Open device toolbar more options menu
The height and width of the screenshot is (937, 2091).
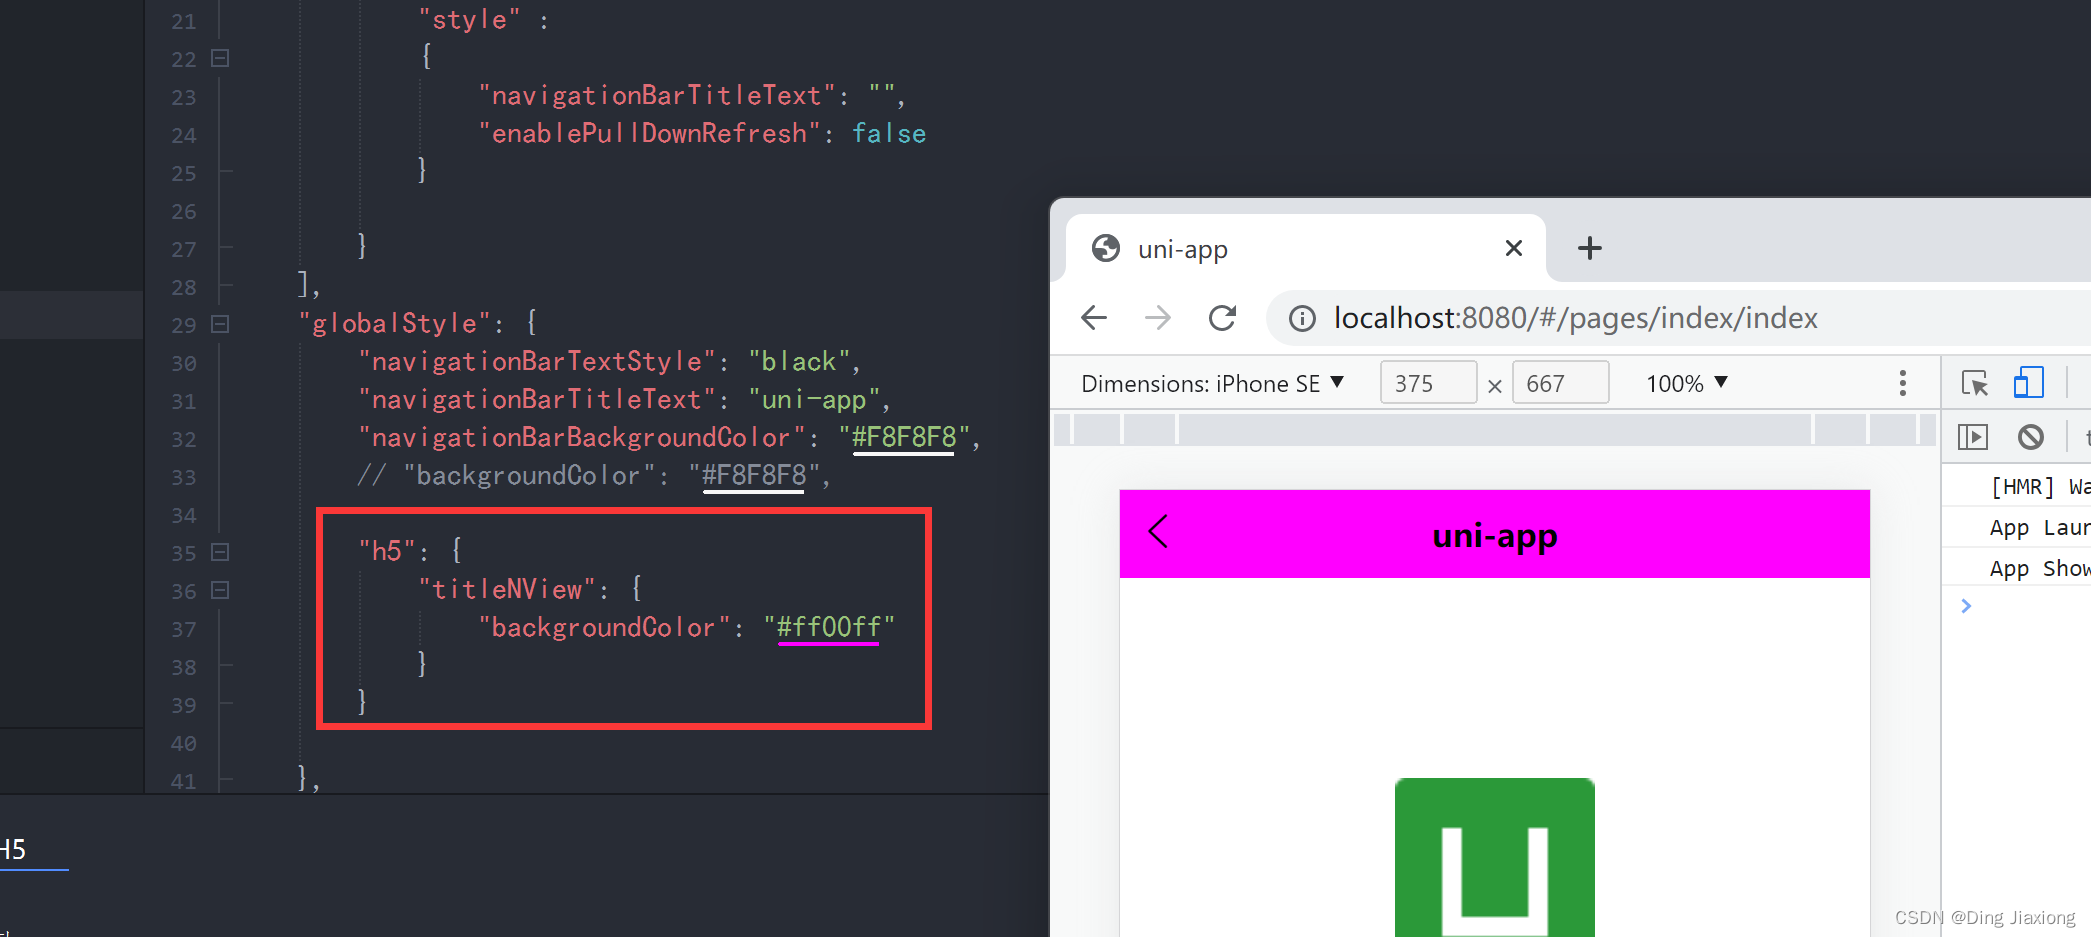(1902, 383)
